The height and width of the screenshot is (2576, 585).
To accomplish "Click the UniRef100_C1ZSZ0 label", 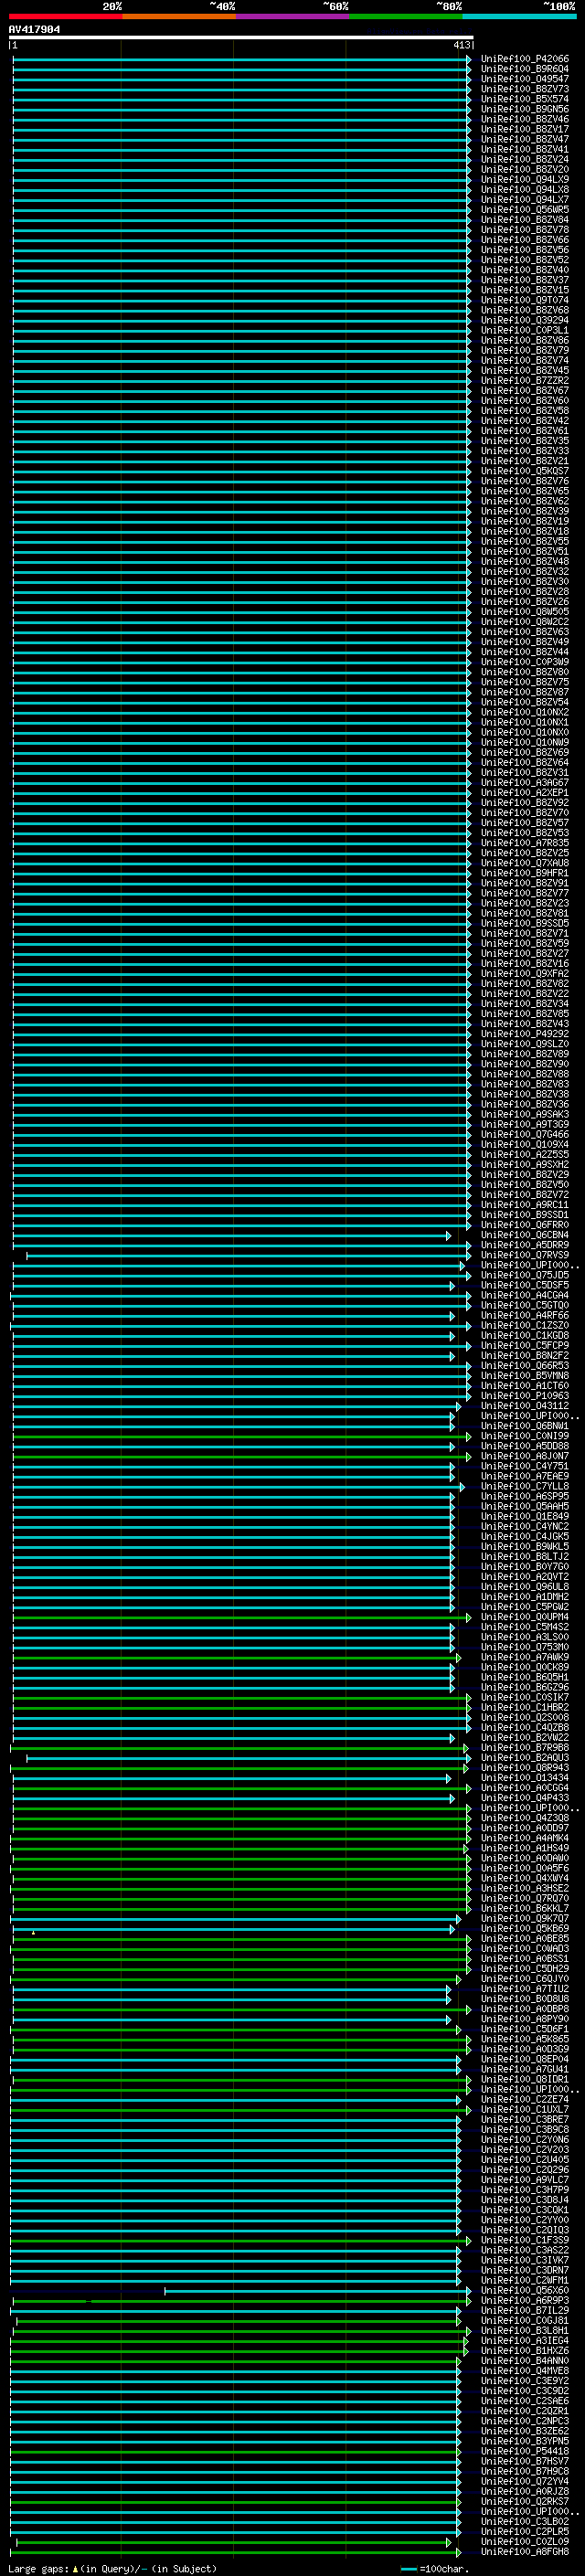I will 524,1325.
